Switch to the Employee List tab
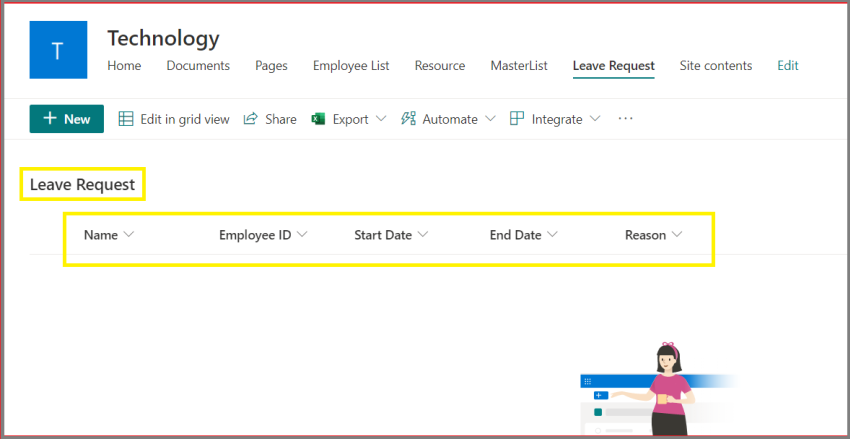Screen dimensions: 850x439 pos(351,66)
